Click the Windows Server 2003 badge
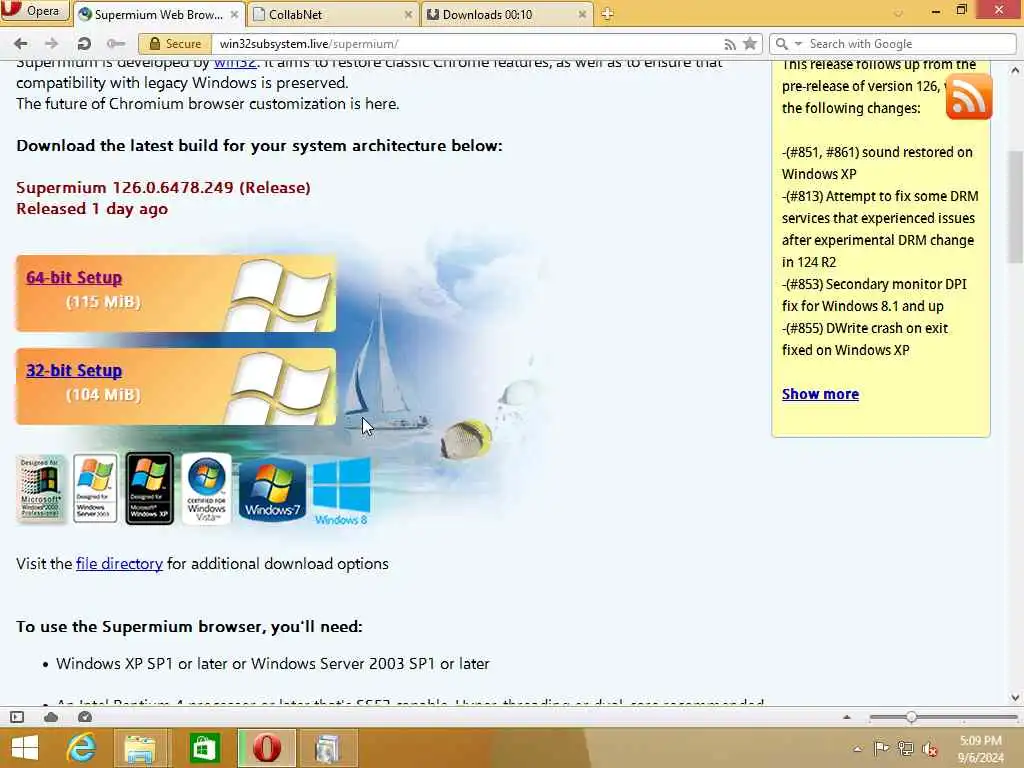This screenshot has width=1024, height=768. 95,488
